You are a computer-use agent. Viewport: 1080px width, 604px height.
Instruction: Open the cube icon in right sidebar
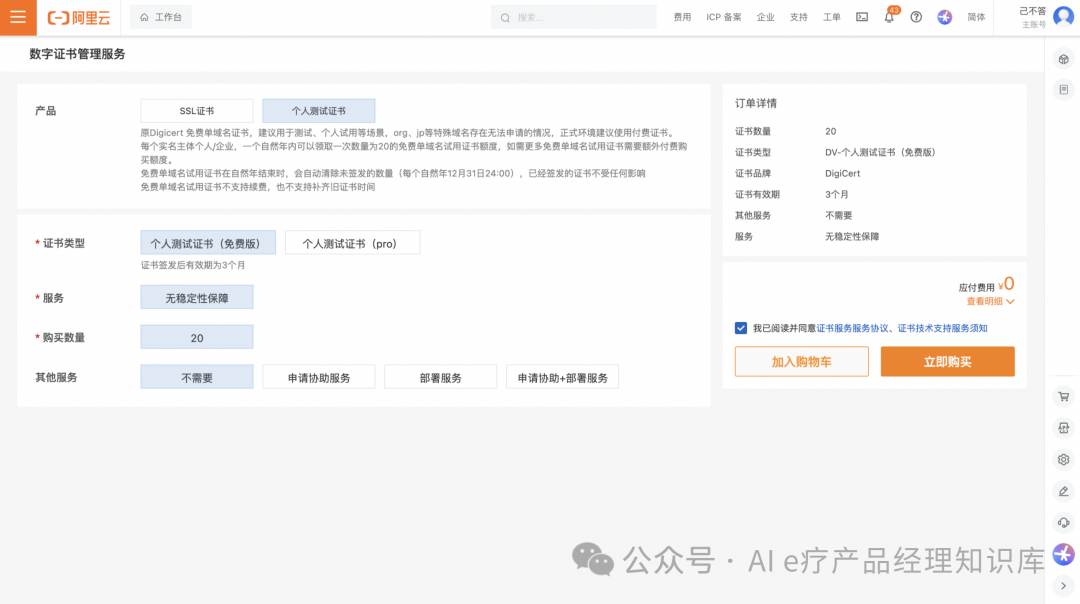click(1063, 59)
